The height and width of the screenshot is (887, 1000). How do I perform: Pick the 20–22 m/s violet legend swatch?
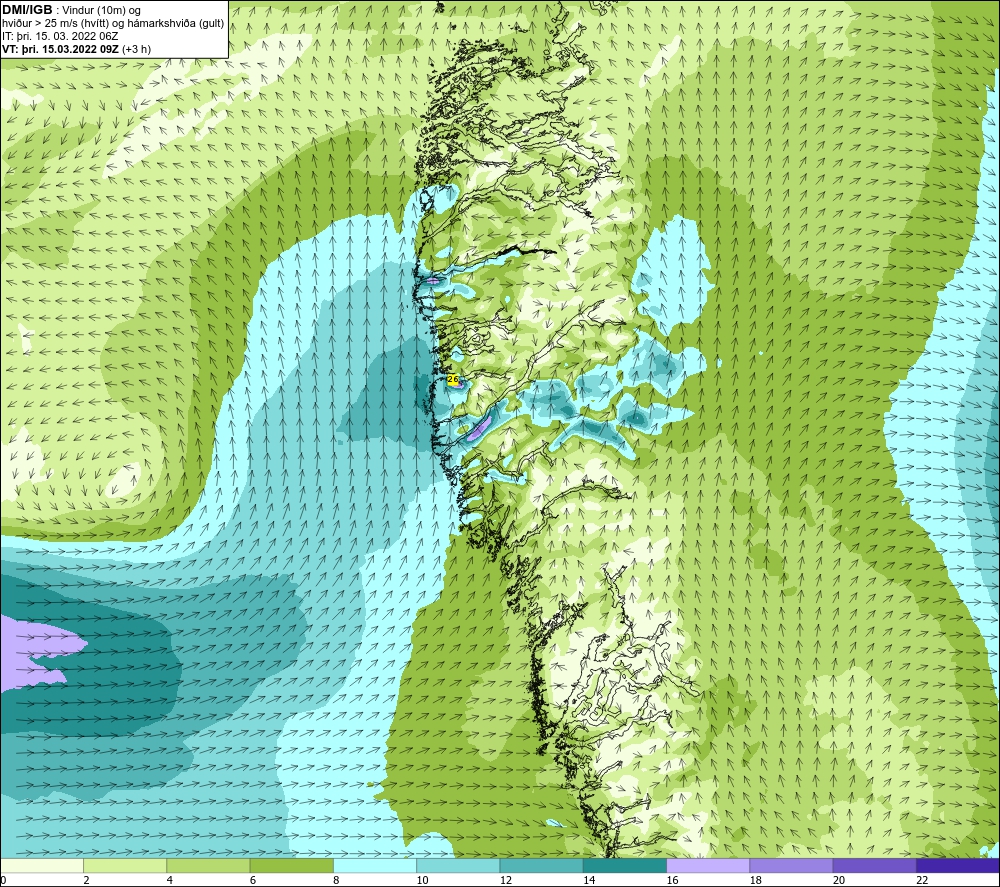(x=874, y=865)
